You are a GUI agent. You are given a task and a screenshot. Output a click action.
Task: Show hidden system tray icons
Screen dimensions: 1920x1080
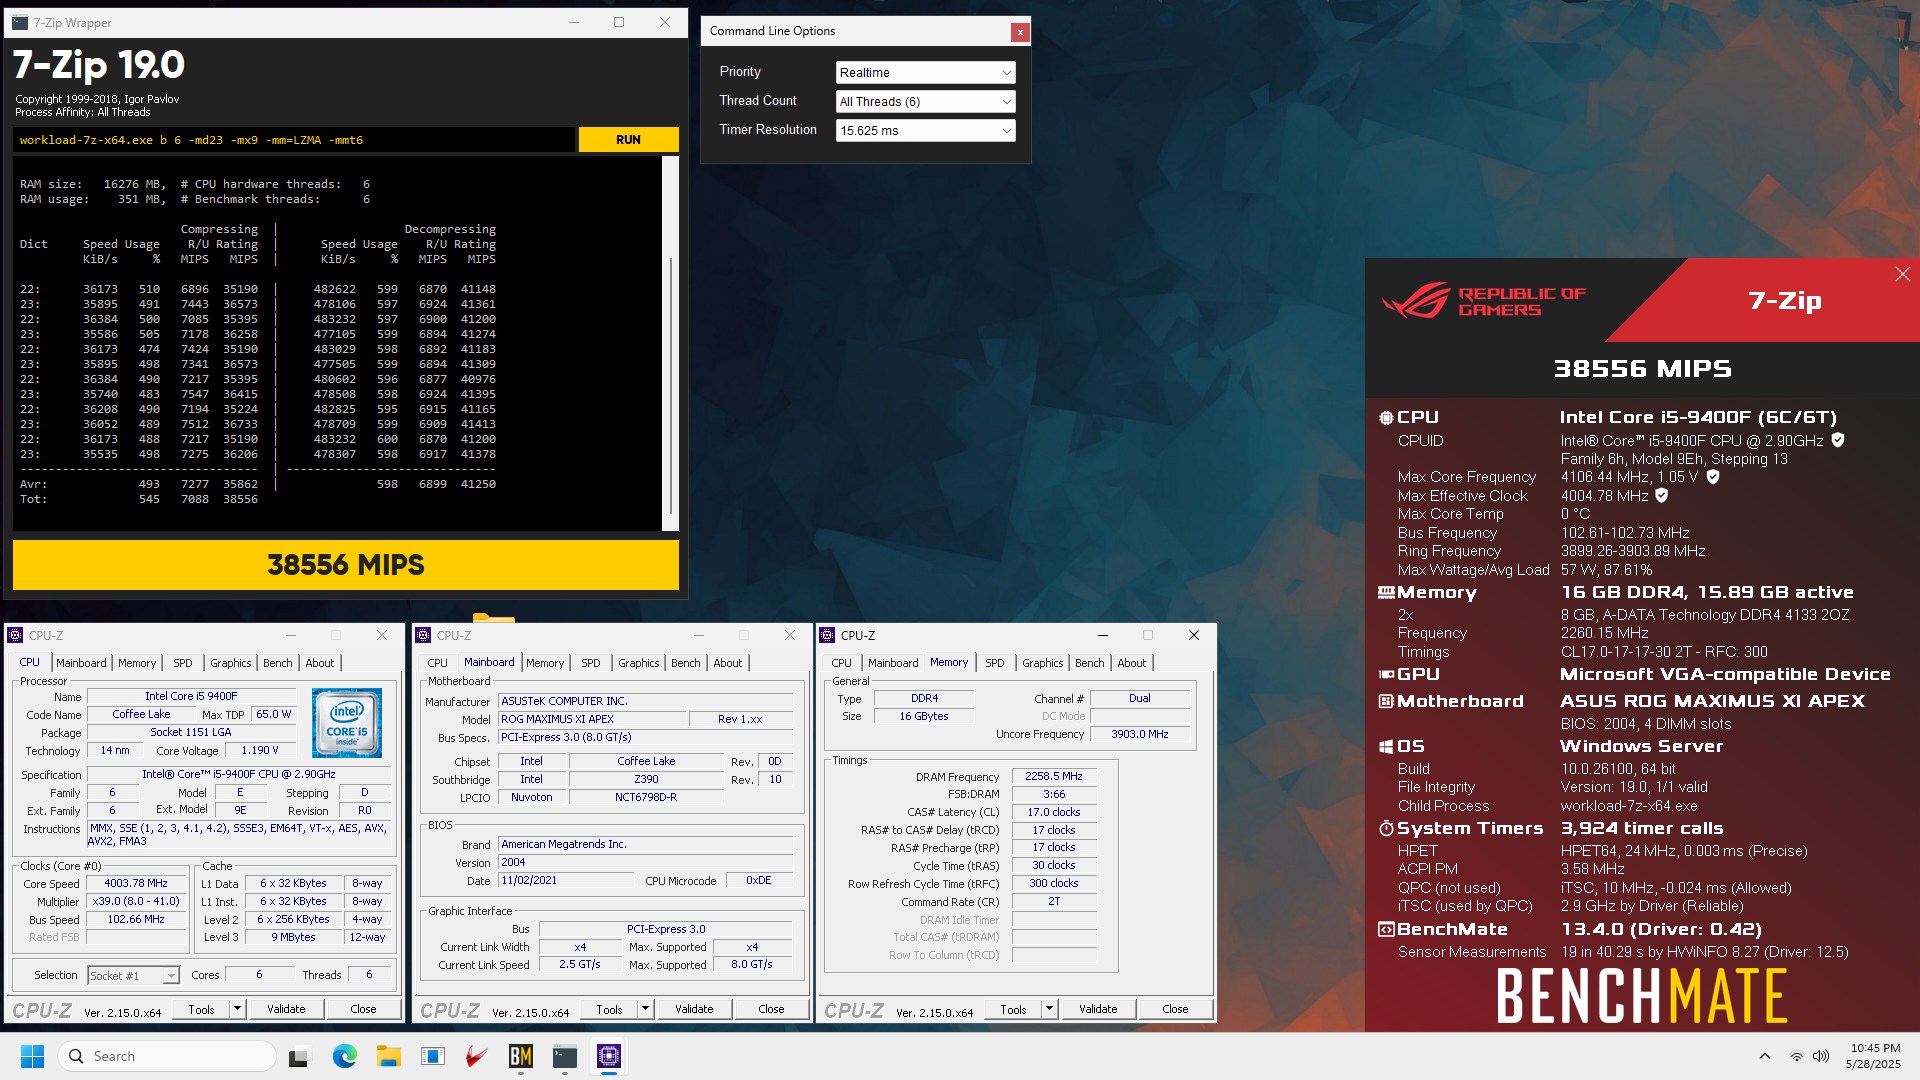(1765, 1056)
